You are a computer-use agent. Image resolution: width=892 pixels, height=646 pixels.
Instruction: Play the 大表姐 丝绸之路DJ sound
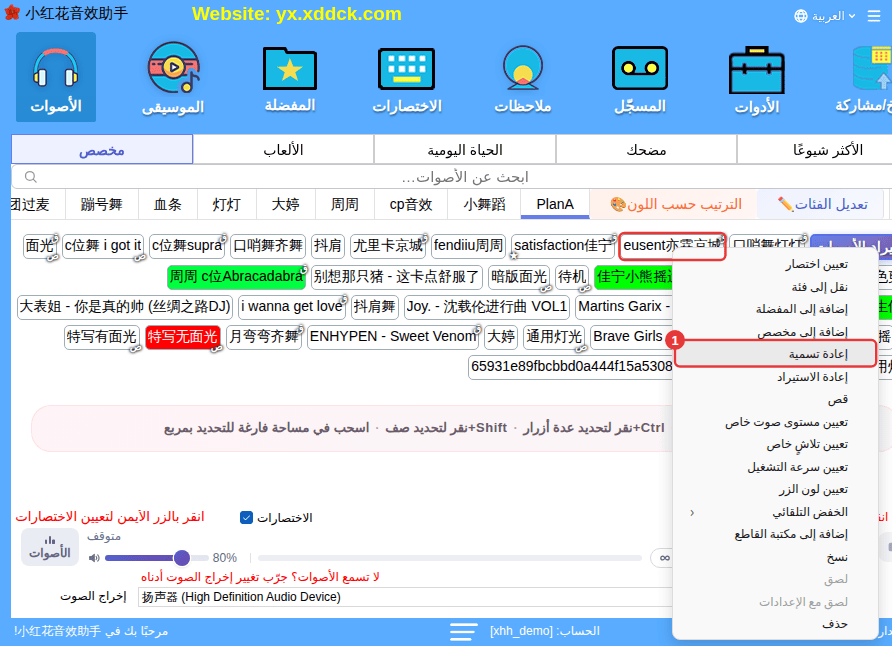125,307
